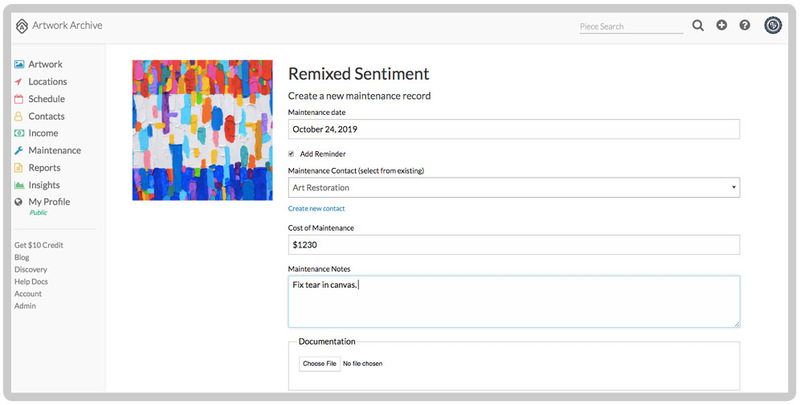Click the Maintenance wrench icon in sidebar
This screenshot has width=800, height=405.
19,151
